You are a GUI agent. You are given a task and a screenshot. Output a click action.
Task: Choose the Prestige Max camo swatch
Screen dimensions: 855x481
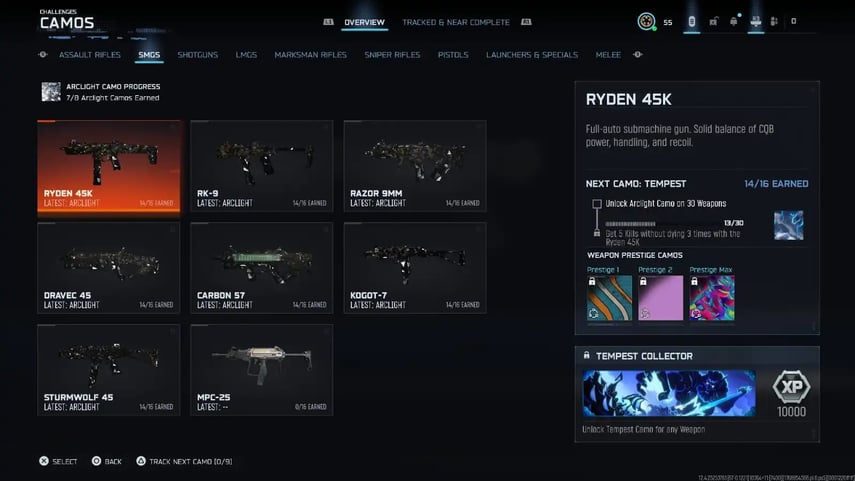[x=711, y=298]
